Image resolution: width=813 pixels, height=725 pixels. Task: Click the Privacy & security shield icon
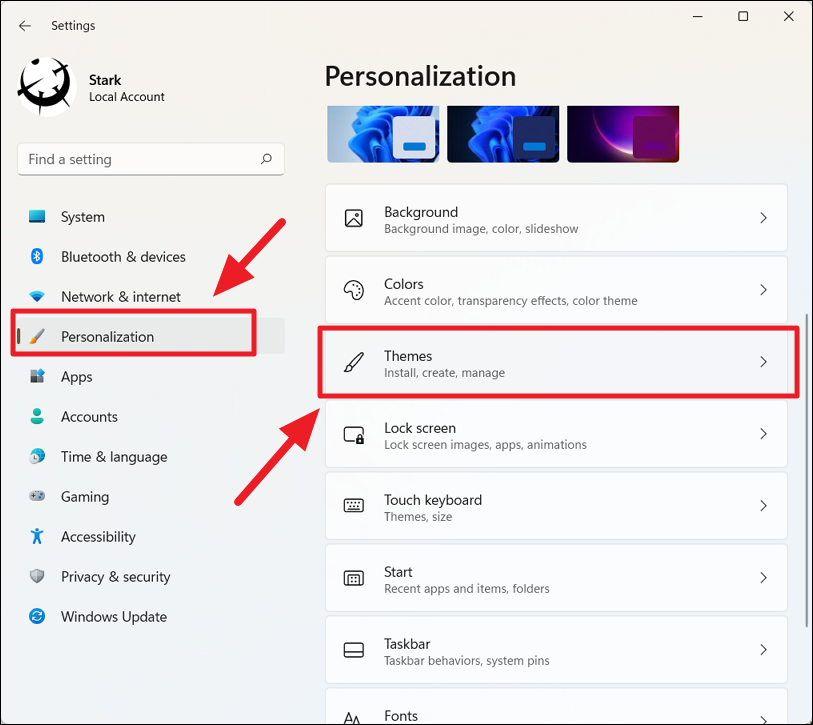pos(37,576)
